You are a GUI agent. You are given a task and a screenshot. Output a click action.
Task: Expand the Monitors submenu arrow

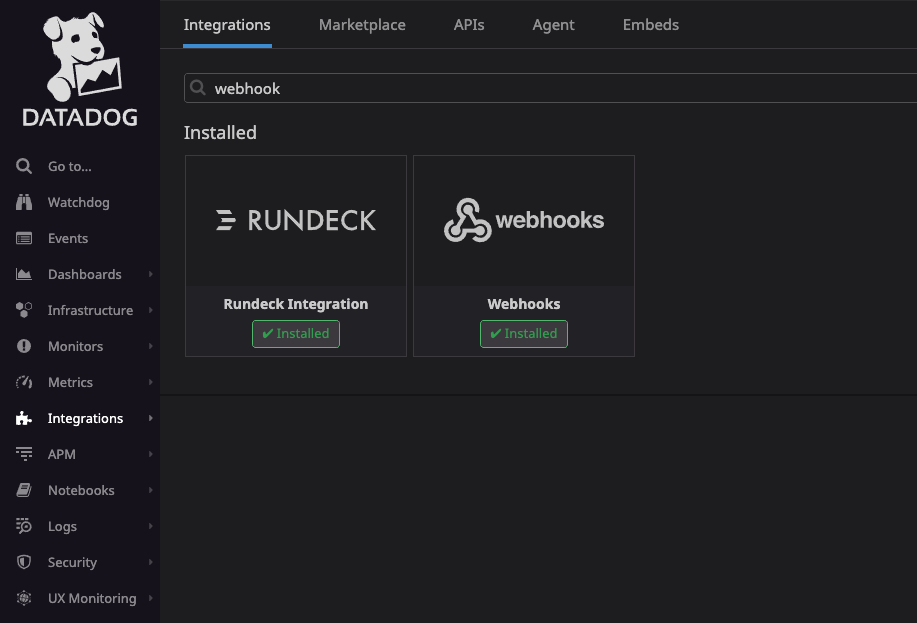(150, 346)
